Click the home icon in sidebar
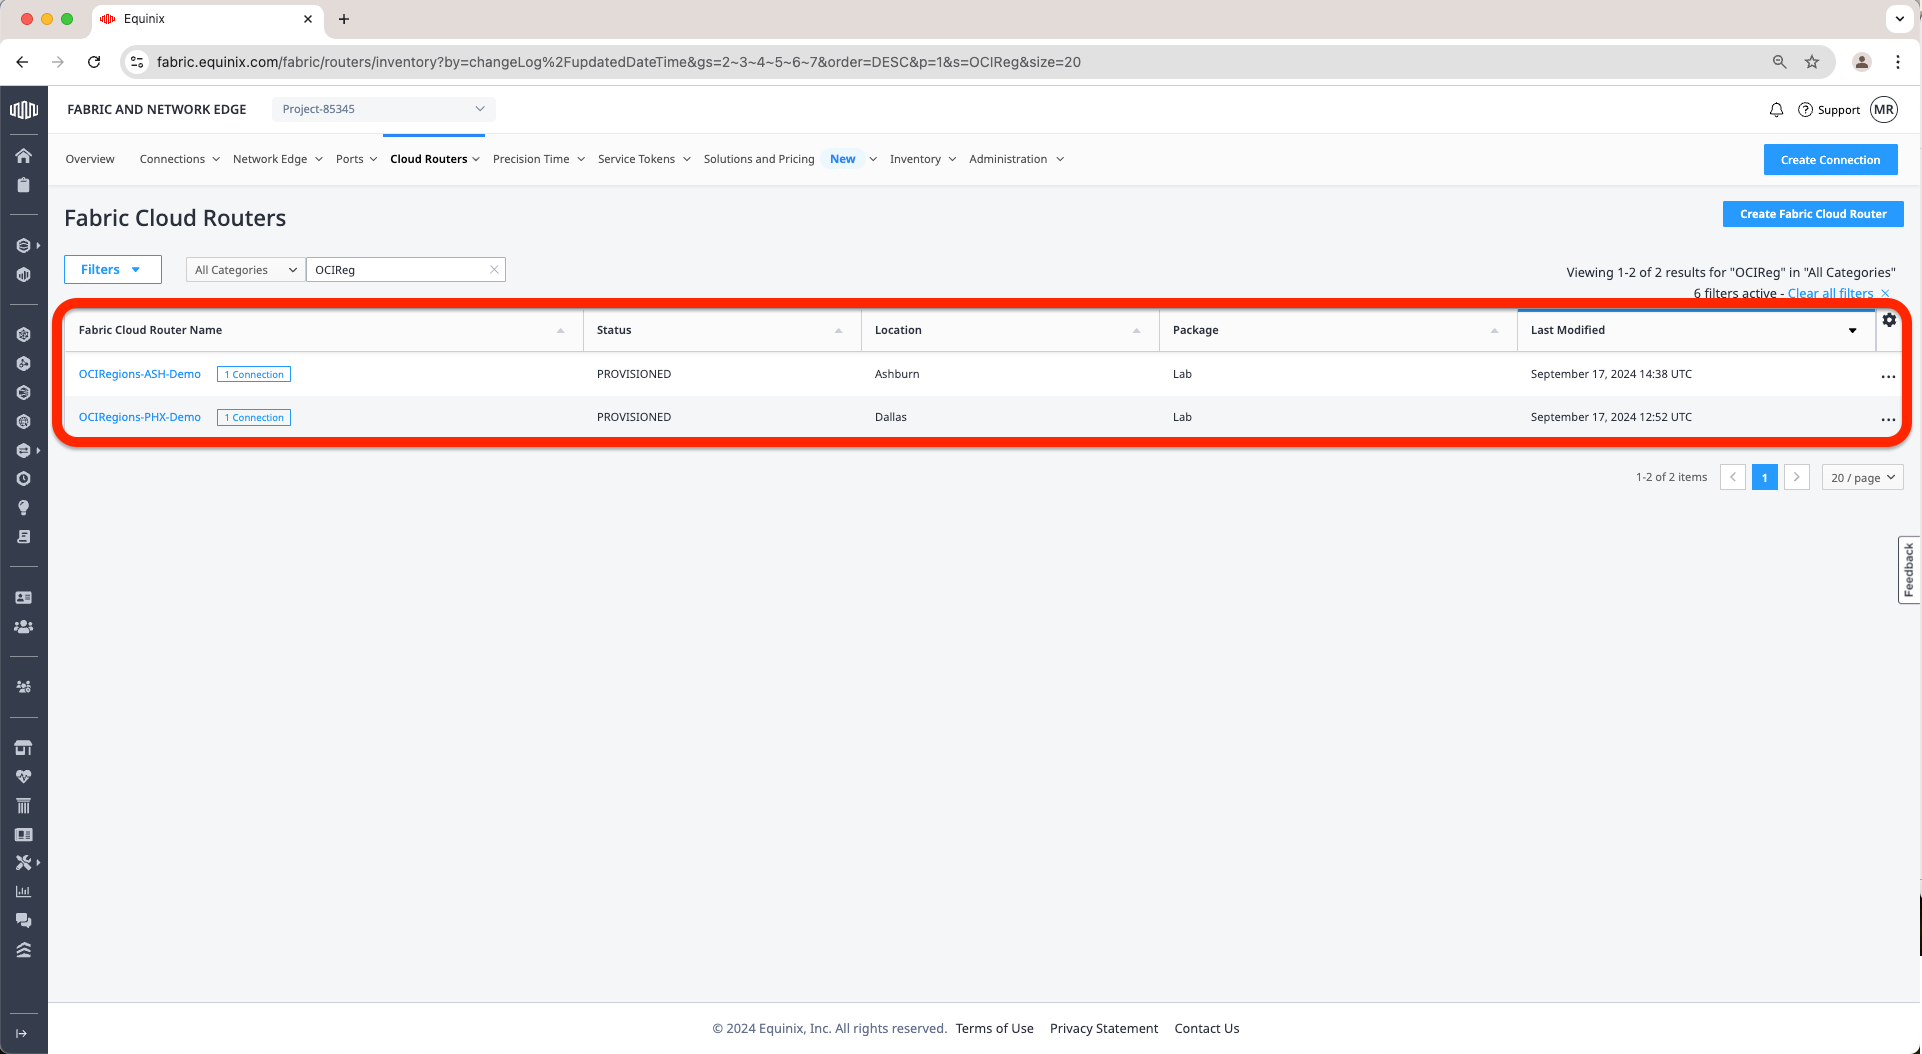 [x=23, y=156]
